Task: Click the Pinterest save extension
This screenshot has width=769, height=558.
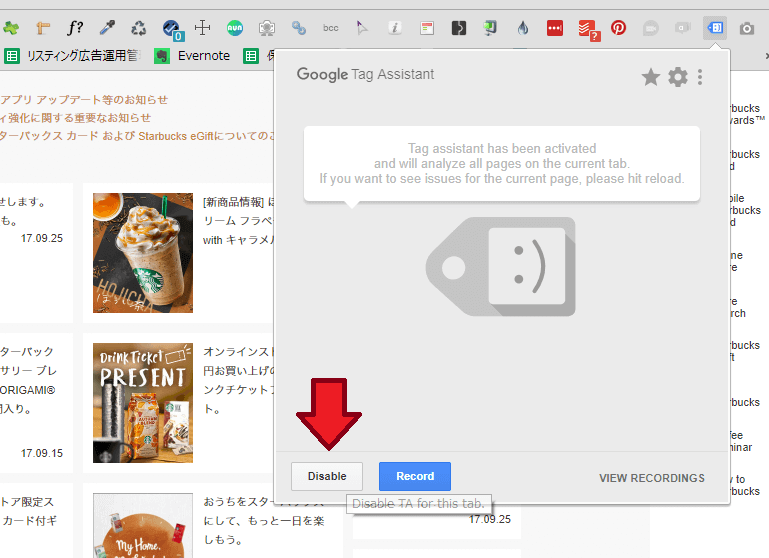Action: point(618,28)
